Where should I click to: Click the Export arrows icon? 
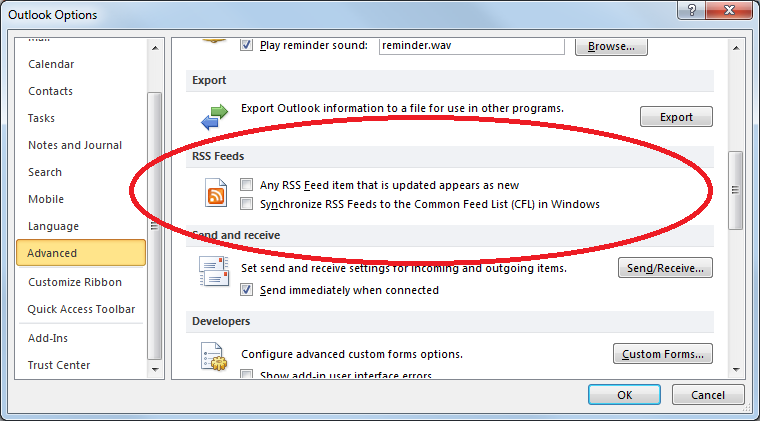click(214, 117)
